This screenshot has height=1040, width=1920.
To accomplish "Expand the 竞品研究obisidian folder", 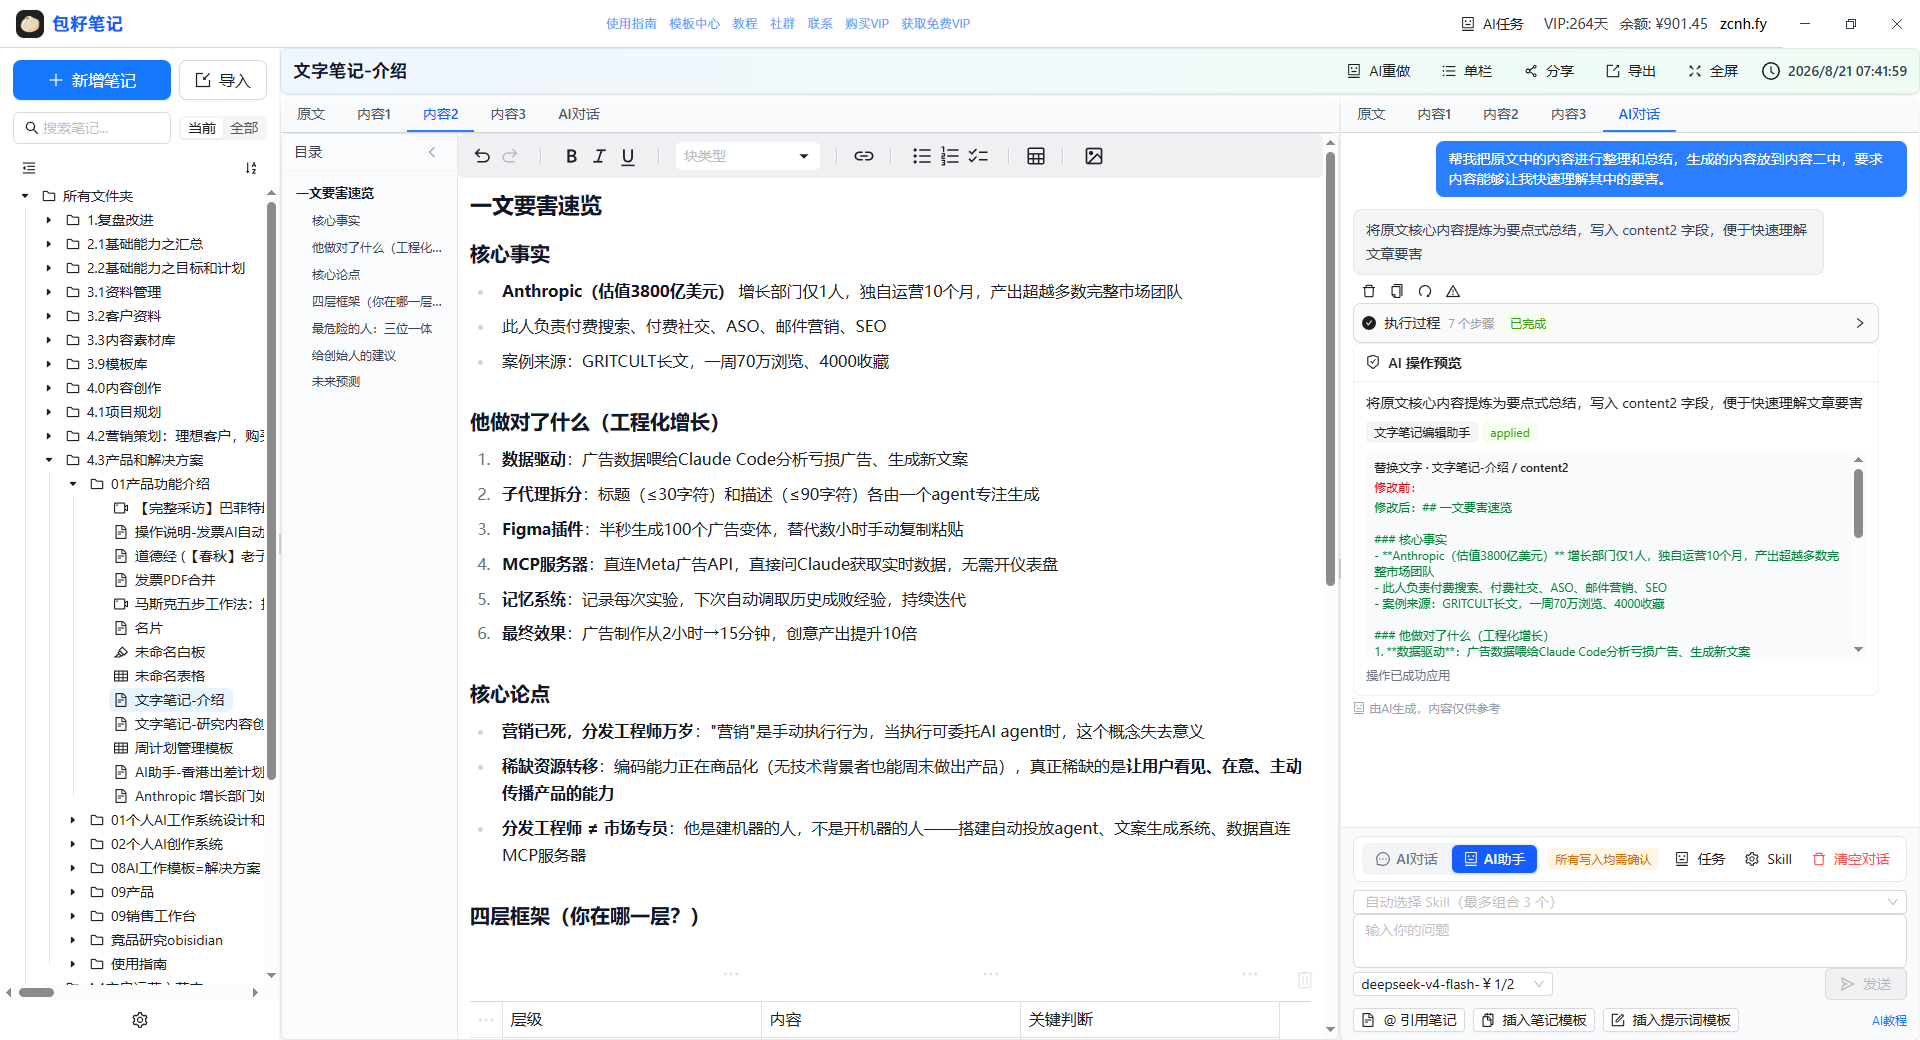I will coord(73,940).
